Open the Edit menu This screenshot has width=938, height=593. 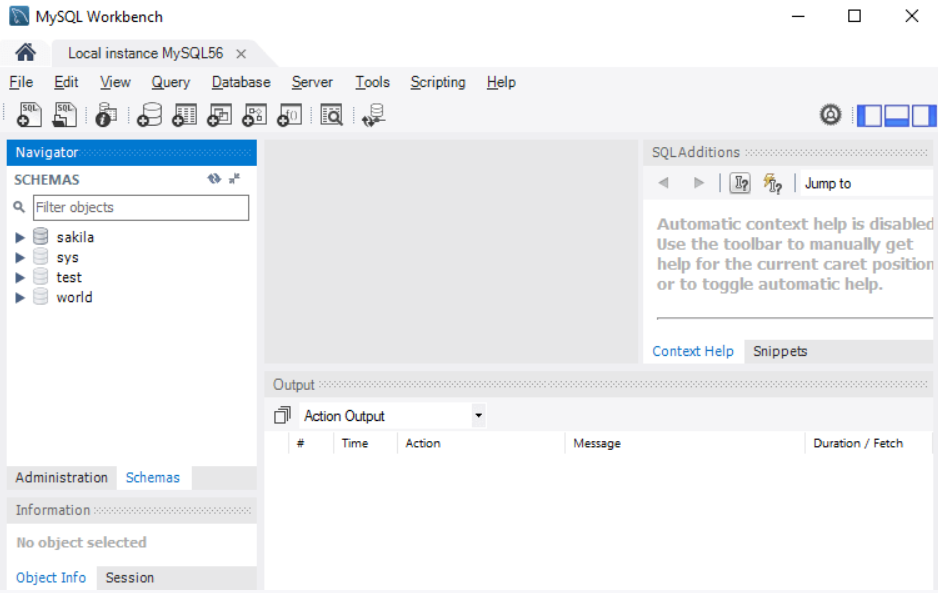[66, 82]
